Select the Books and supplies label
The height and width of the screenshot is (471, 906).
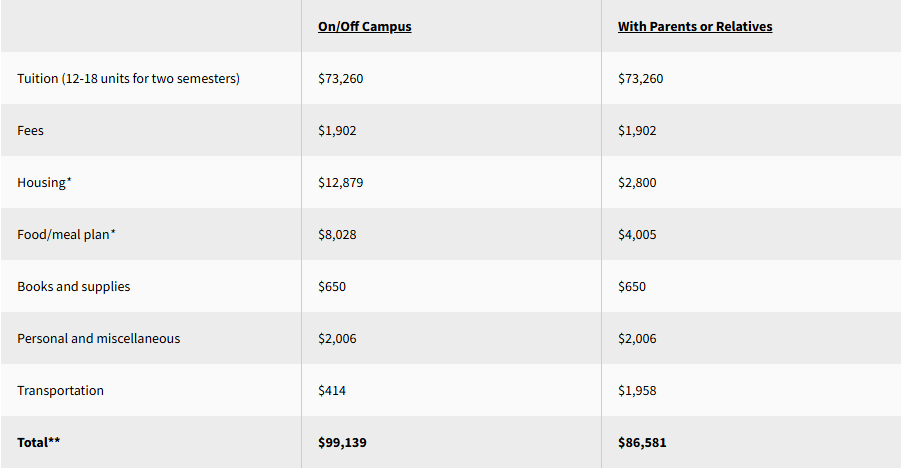tap(73, 287)
